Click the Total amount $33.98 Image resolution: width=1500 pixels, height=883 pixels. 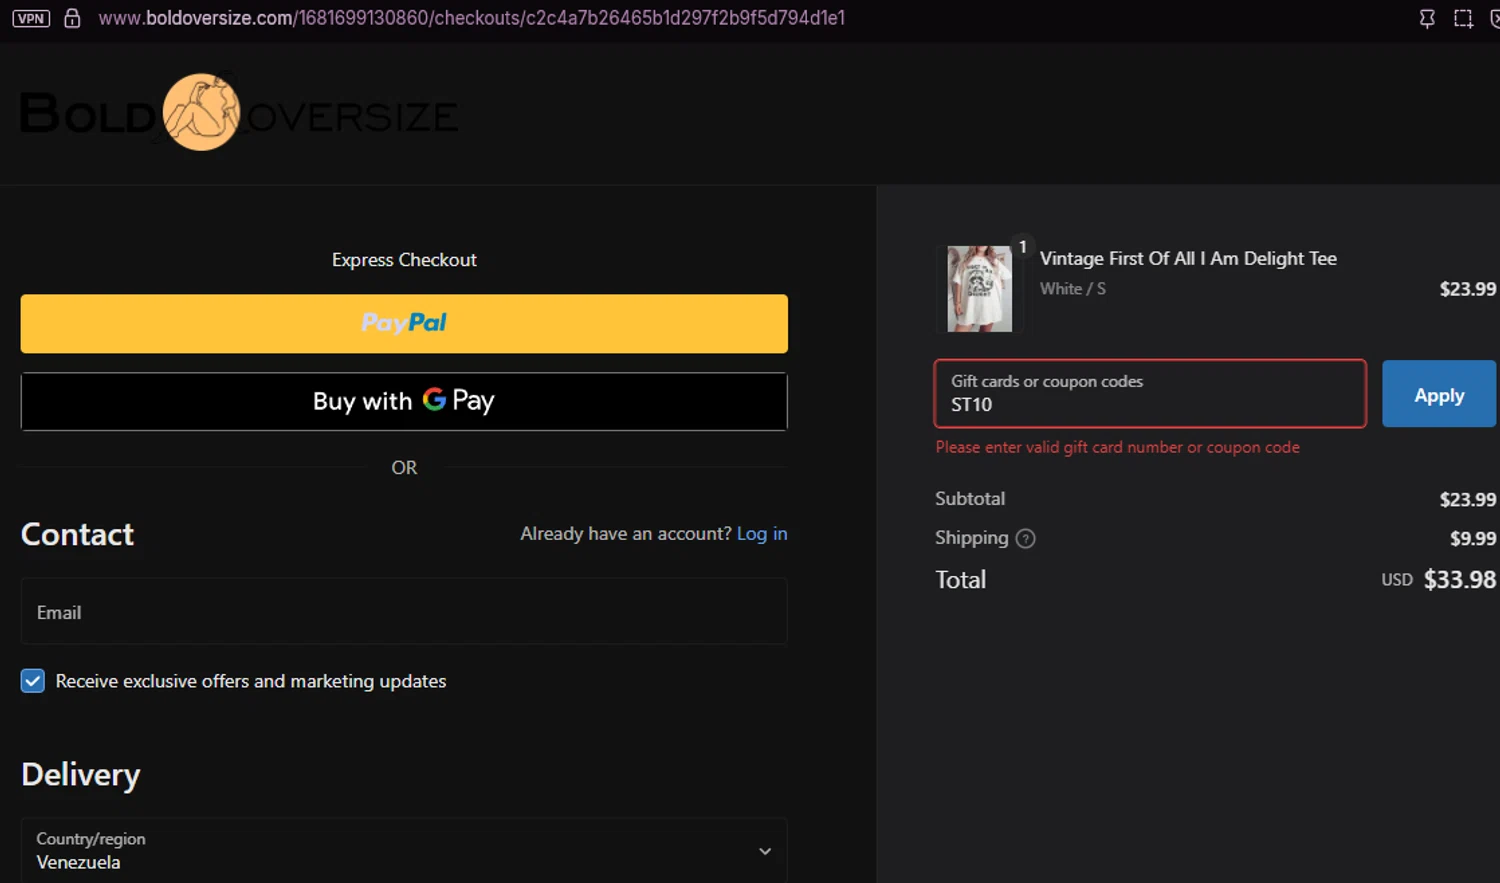click(1459, 579)
